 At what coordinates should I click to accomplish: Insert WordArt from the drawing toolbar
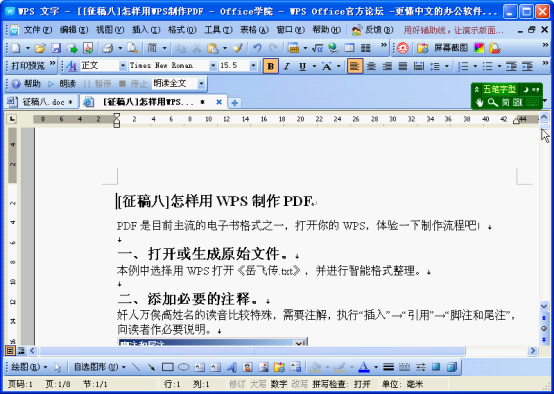tap(231, 367)
